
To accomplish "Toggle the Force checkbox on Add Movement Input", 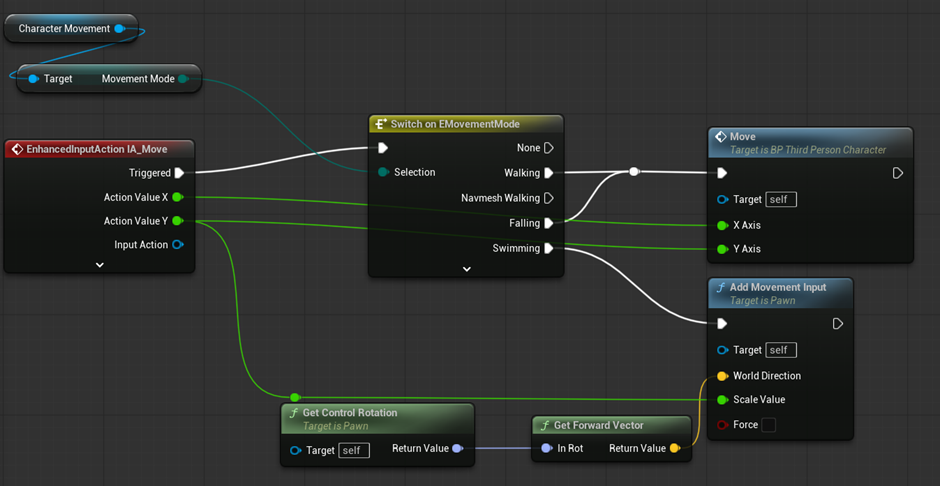I will pos(768,425).
